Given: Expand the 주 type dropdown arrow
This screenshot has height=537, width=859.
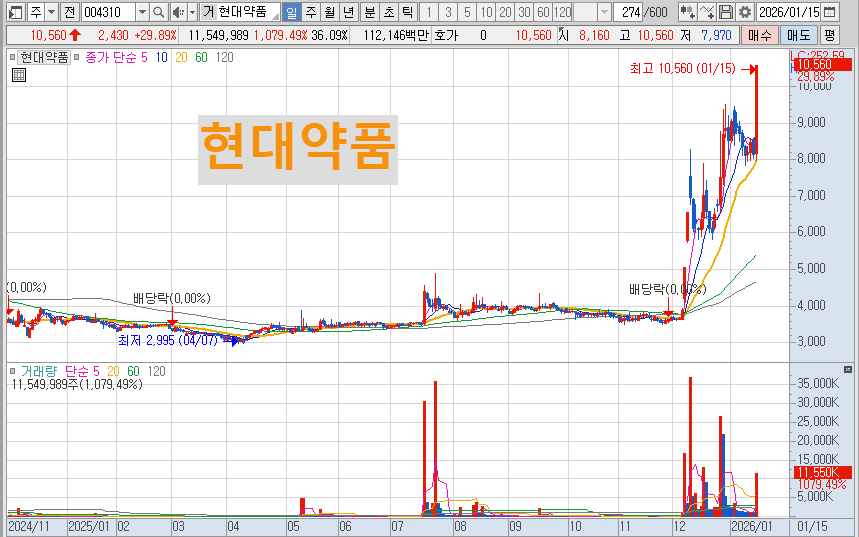Looking at the screenshot, I should [x=51, y=12].
